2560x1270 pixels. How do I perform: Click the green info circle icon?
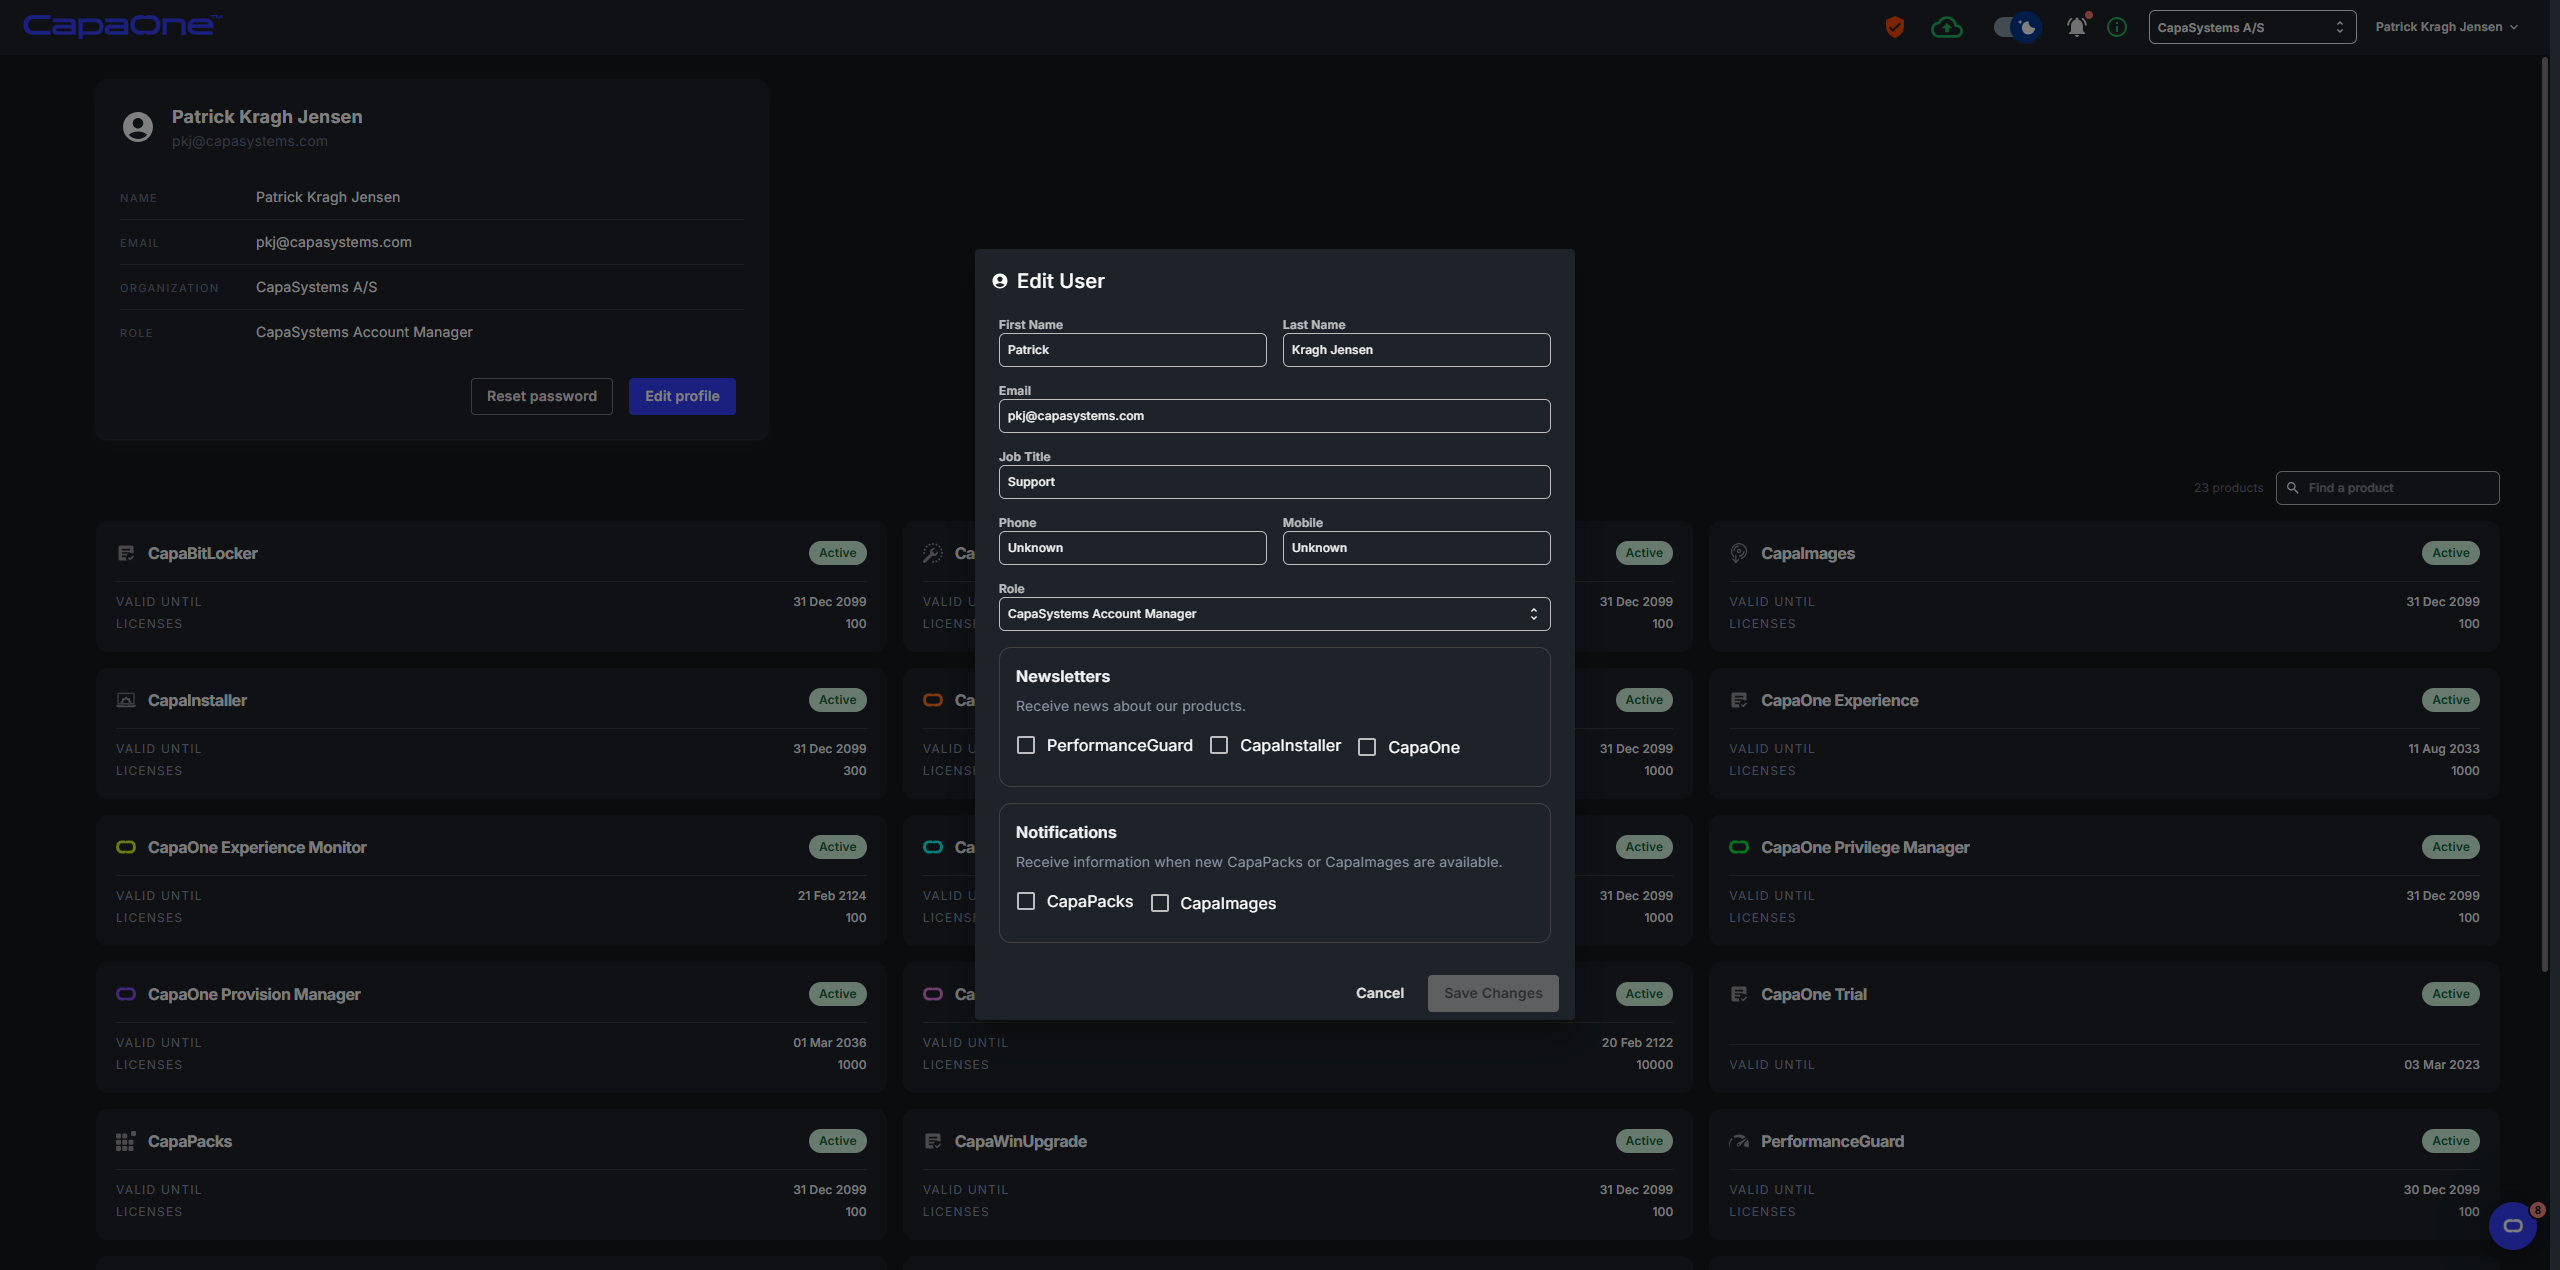click(x=2117, y=27)
